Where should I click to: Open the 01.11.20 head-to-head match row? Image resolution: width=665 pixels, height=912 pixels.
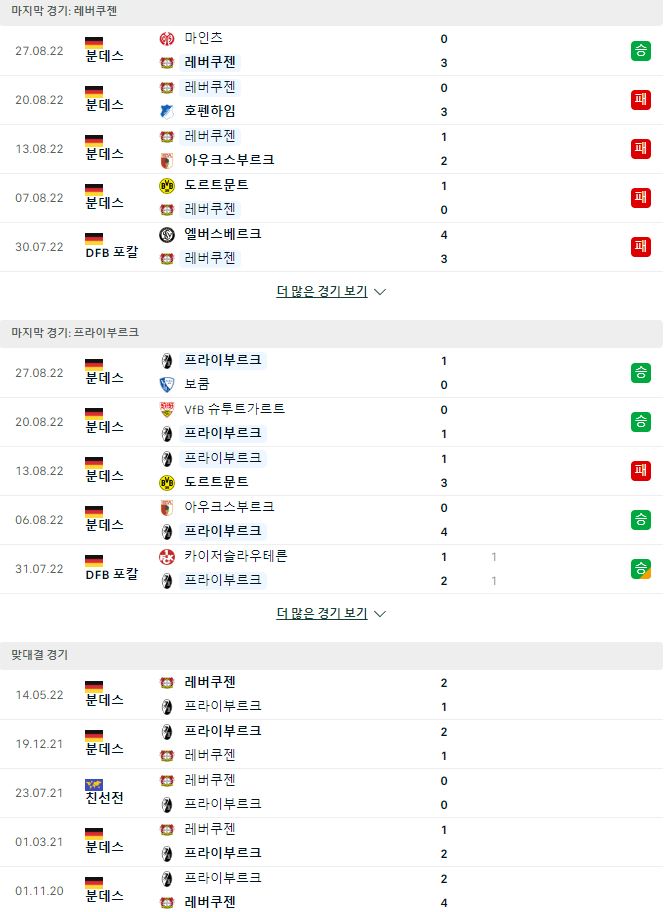tap(332, 890)
